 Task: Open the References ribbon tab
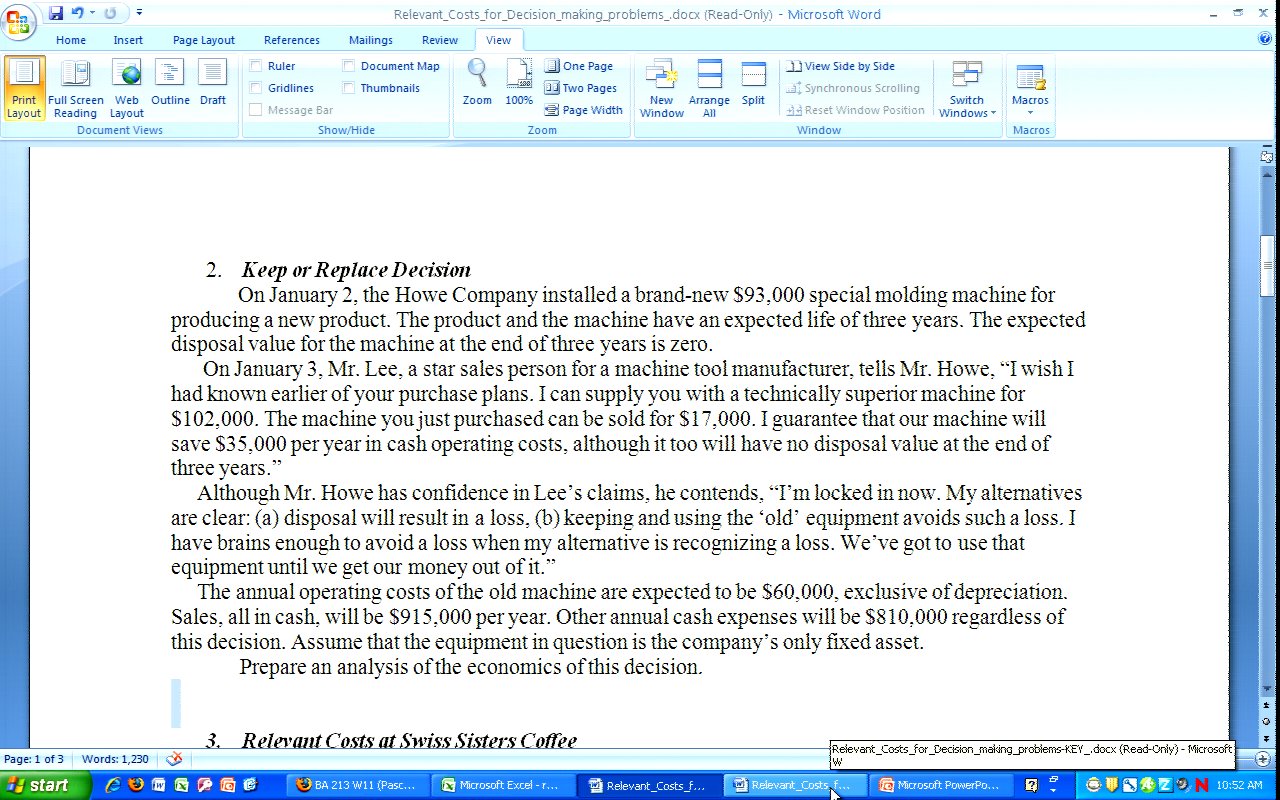[x=292, y=40]
